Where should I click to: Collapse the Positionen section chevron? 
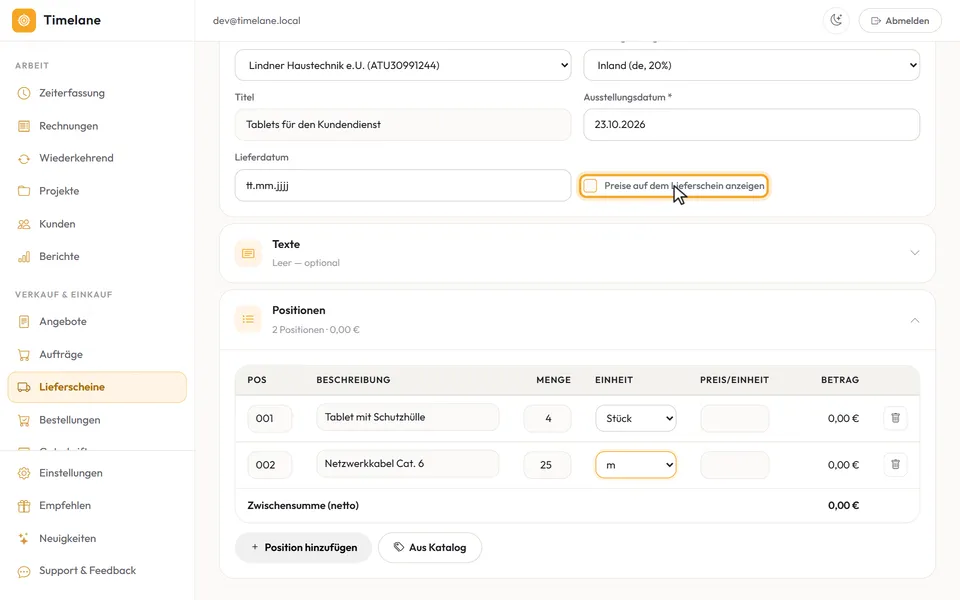pos(915,320)
